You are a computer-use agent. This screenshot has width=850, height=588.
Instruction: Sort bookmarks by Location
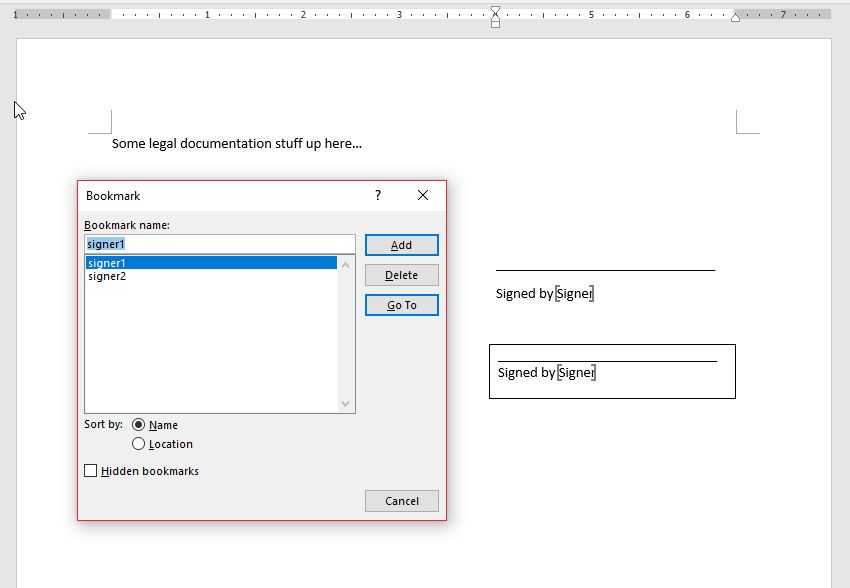pyautogui.click(x=139, y=444)
